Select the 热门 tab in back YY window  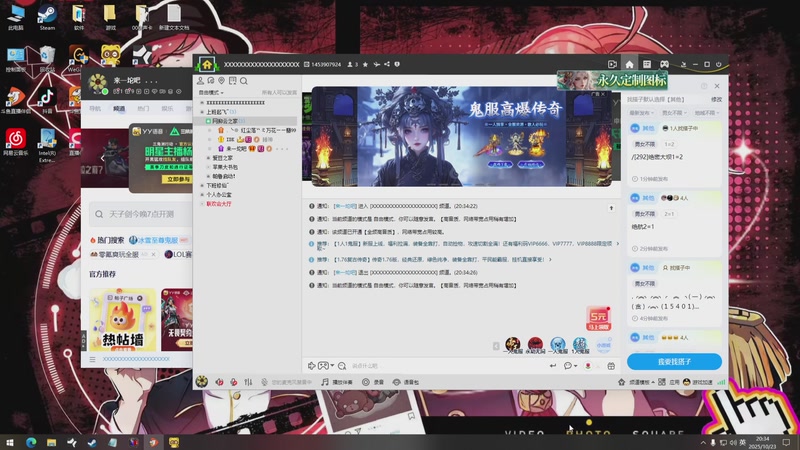143,109
